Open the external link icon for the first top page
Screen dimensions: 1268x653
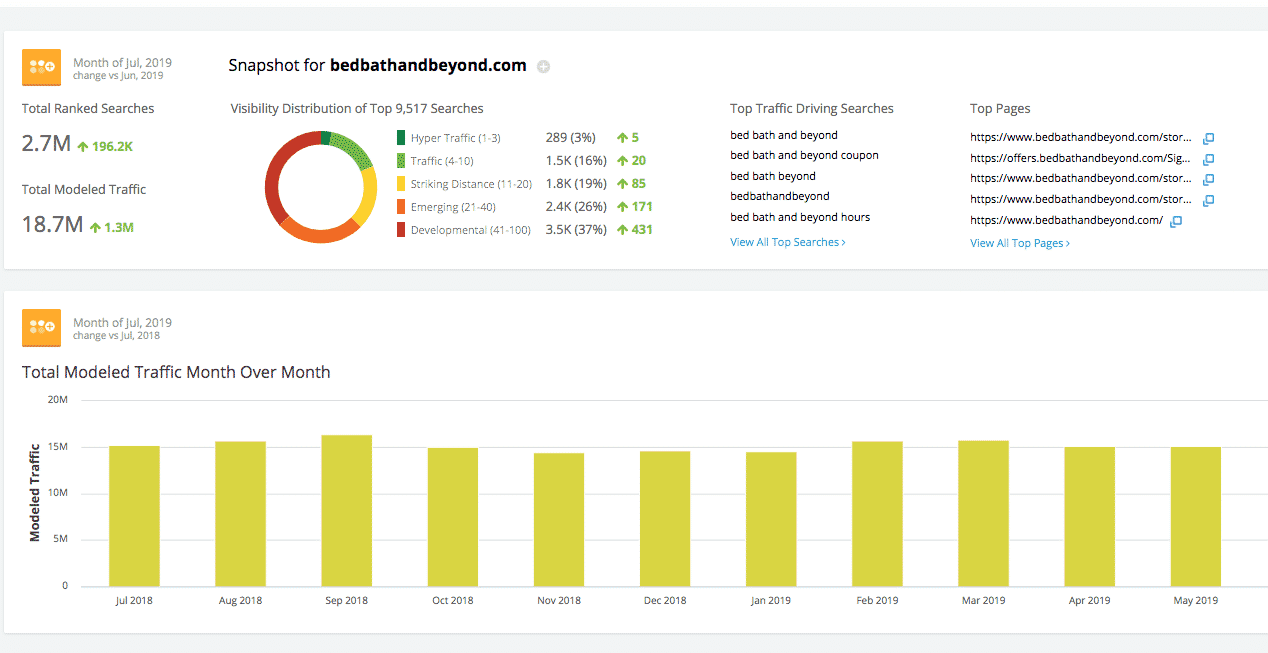coord(1208,139)
